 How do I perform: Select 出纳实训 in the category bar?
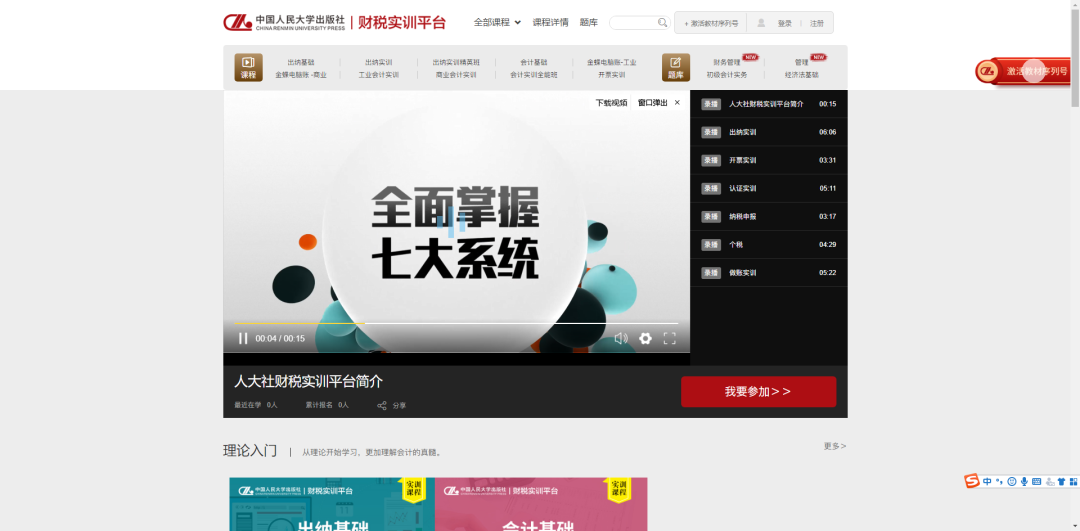tap(378, 62)
